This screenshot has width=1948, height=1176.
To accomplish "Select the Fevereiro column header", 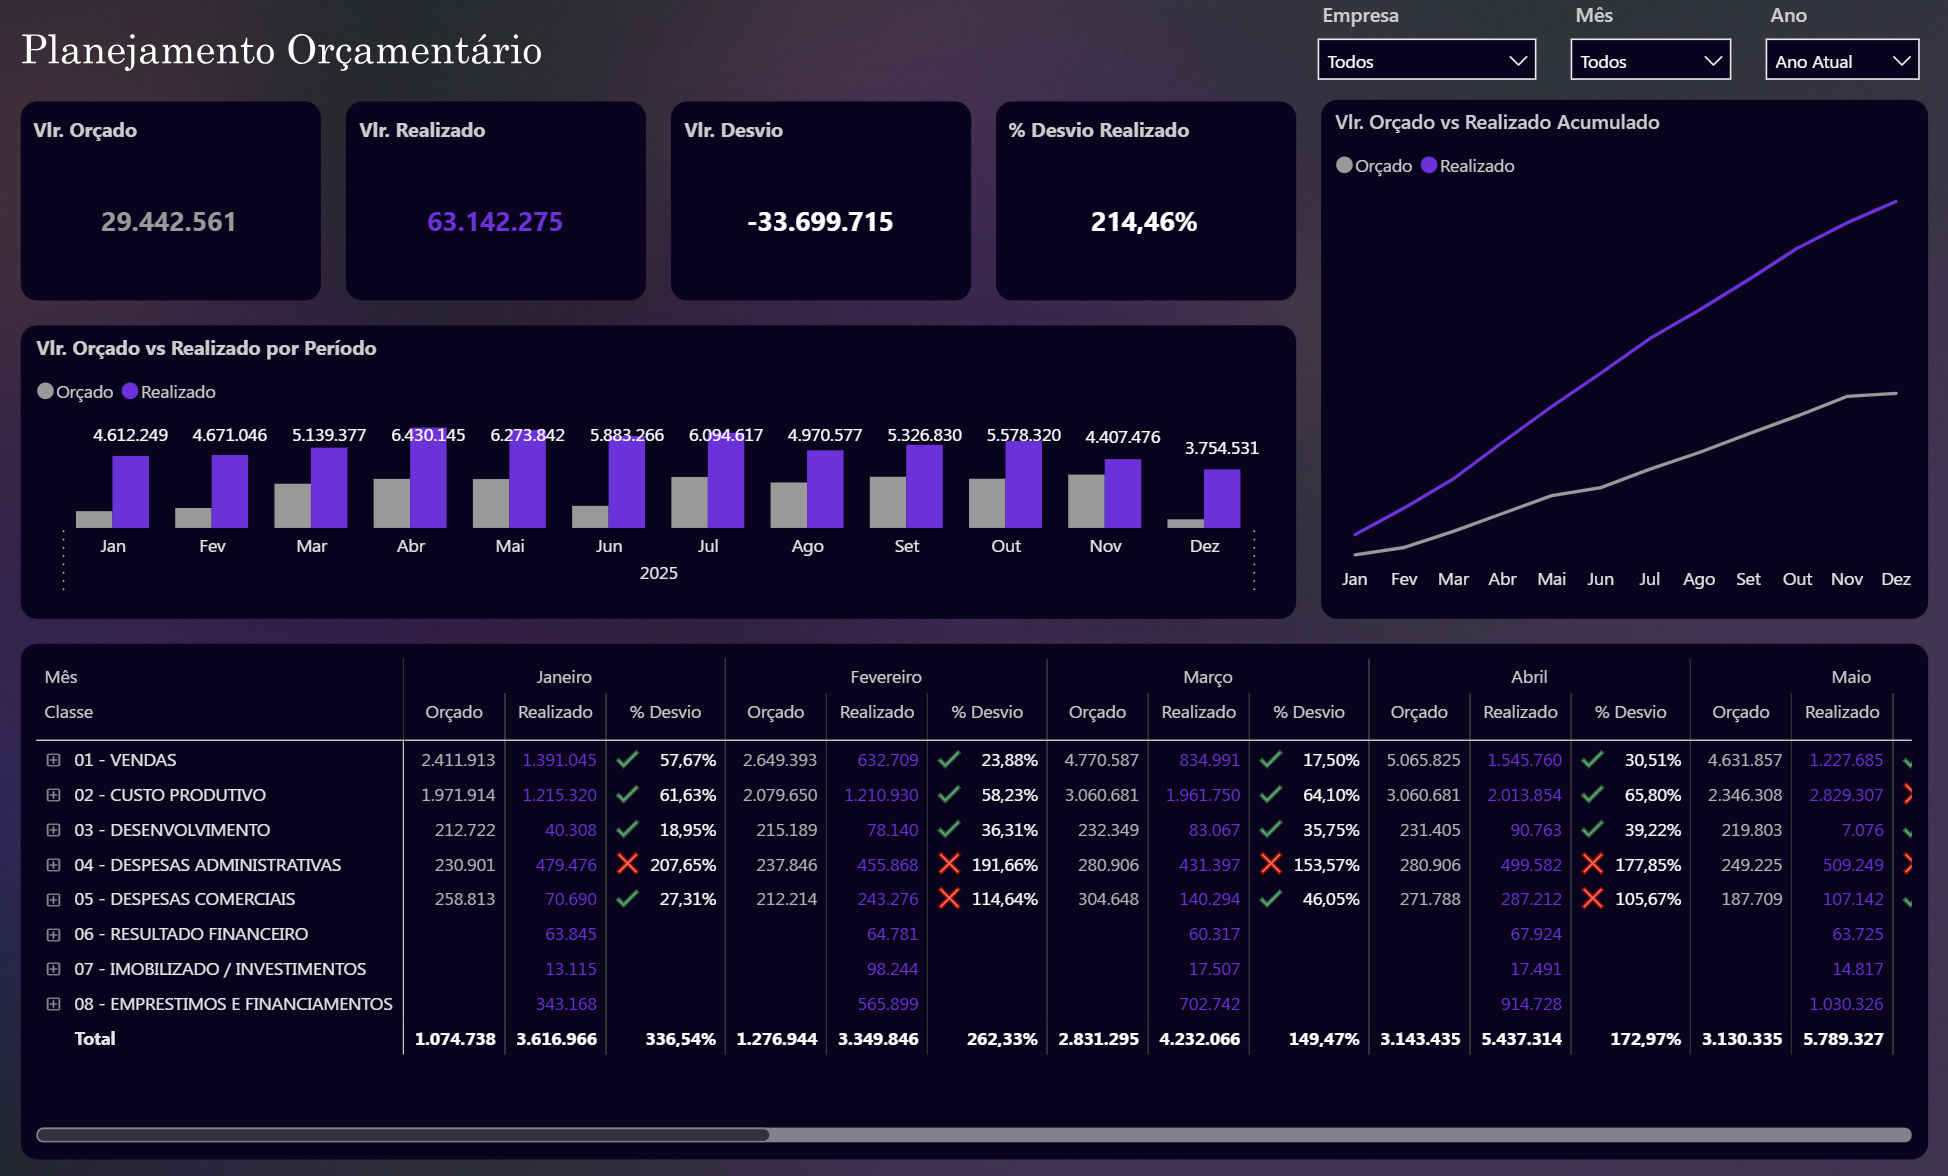I will (x=885, y=677).
